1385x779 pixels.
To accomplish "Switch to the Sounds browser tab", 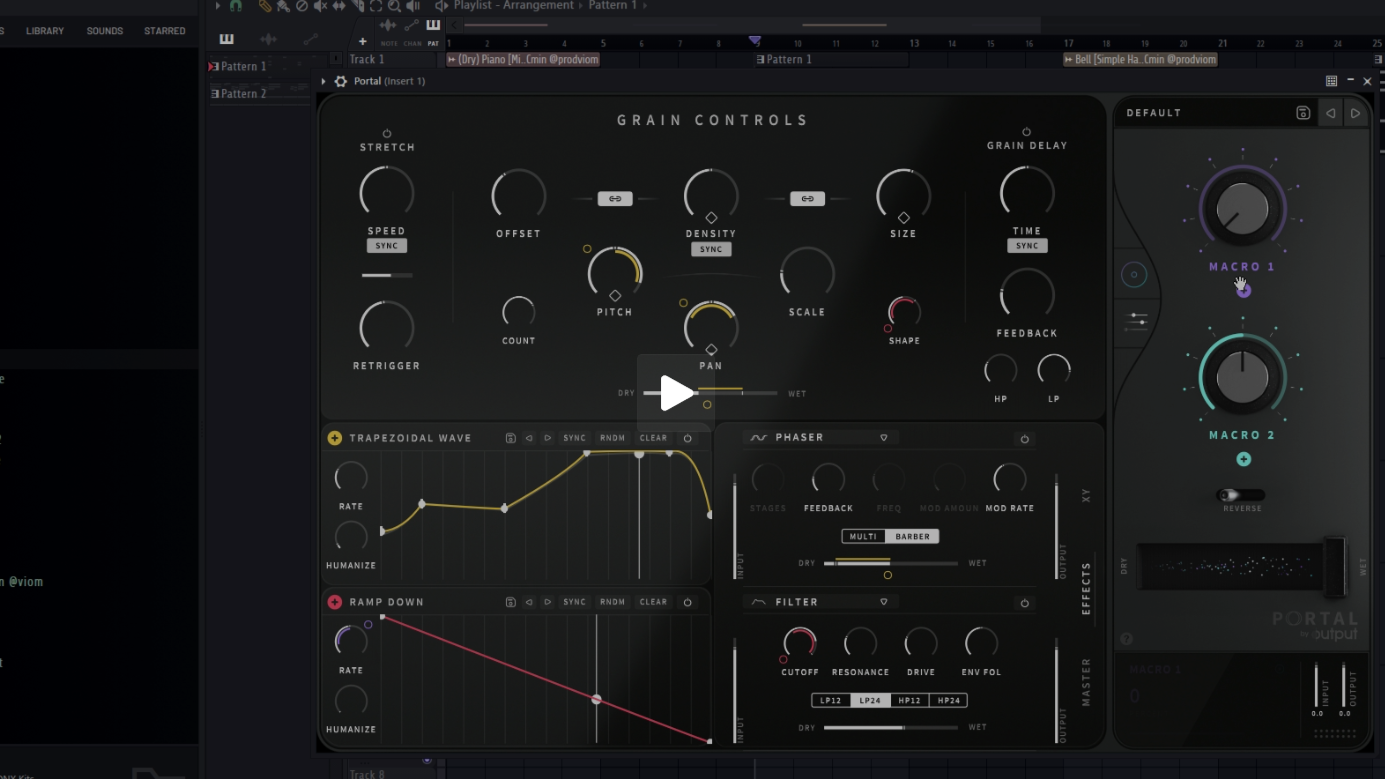I will [105, 31].
